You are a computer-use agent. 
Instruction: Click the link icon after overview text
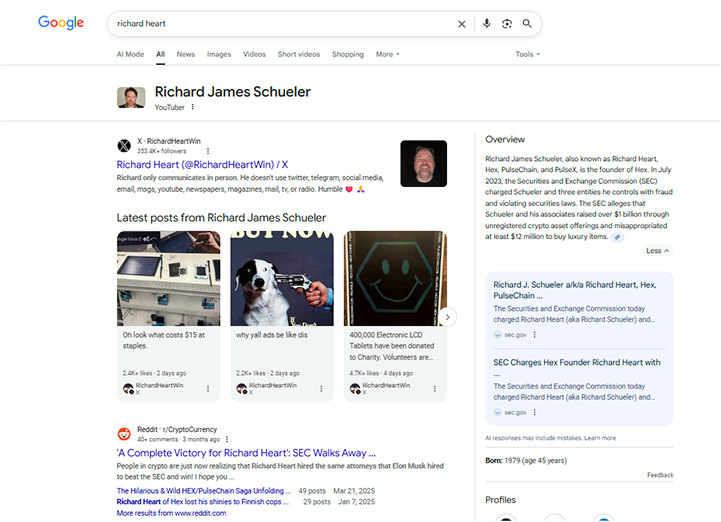(618, 237)
